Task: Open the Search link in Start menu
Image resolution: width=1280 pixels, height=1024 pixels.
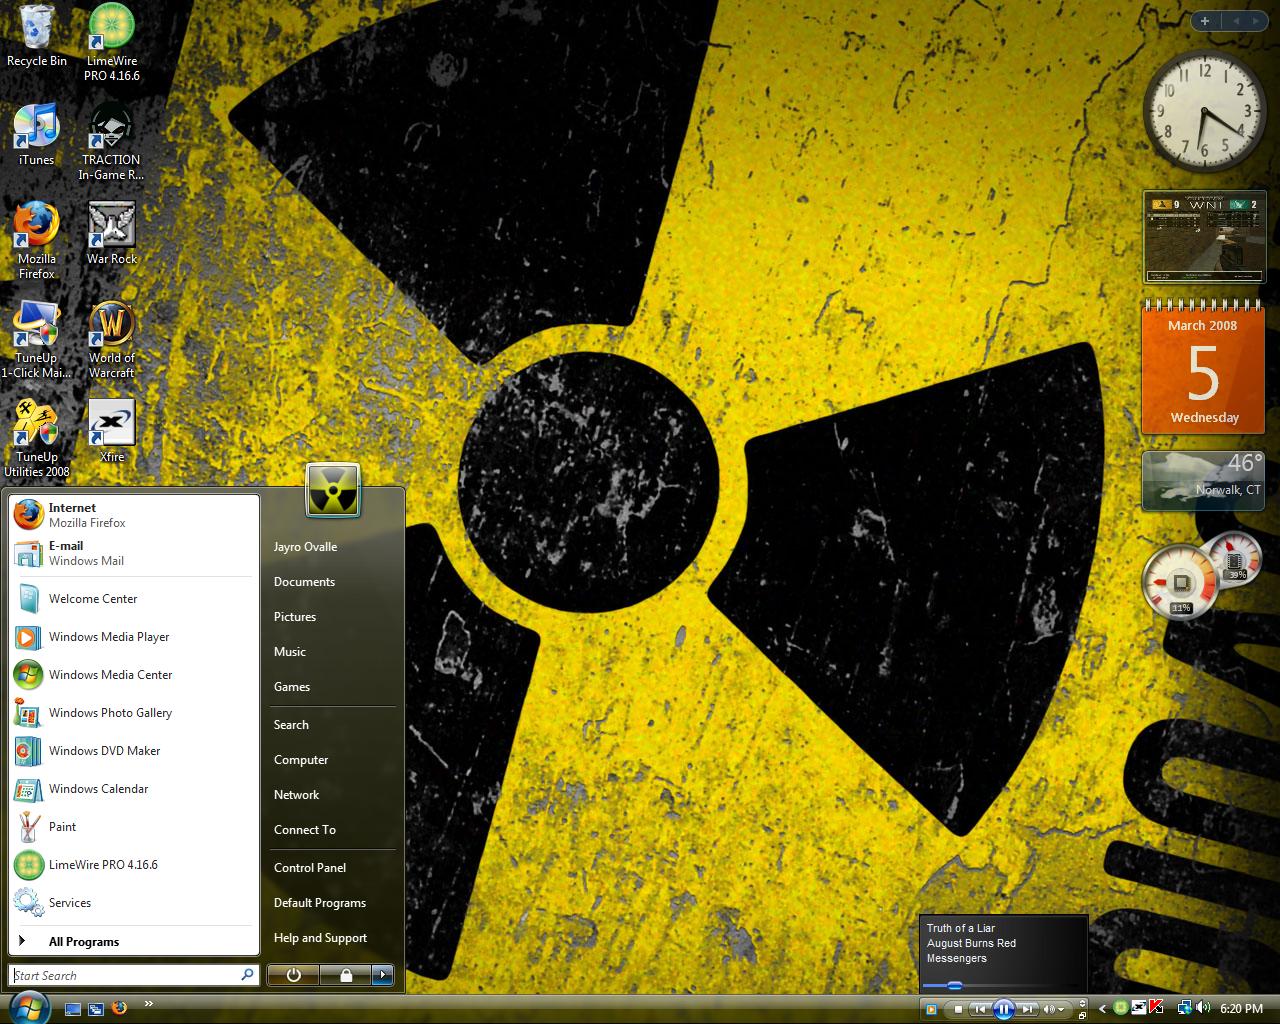Action: point(332,725)
